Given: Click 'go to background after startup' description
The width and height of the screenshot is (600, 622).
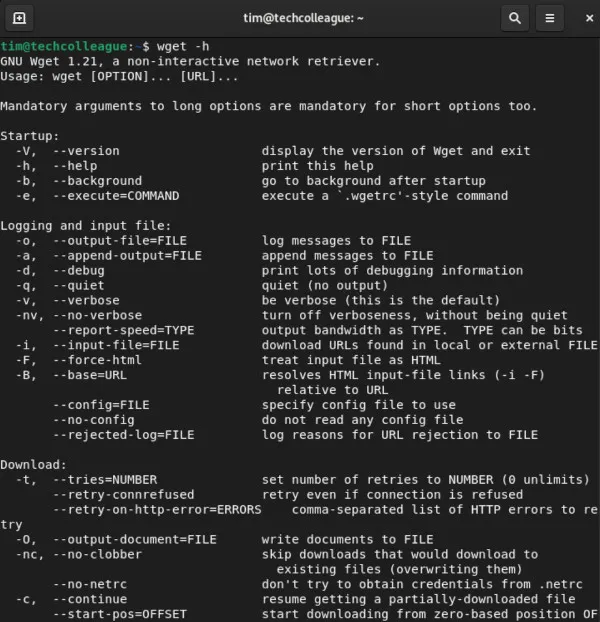Looking at the screenshot, I should [x=374, y=181].
